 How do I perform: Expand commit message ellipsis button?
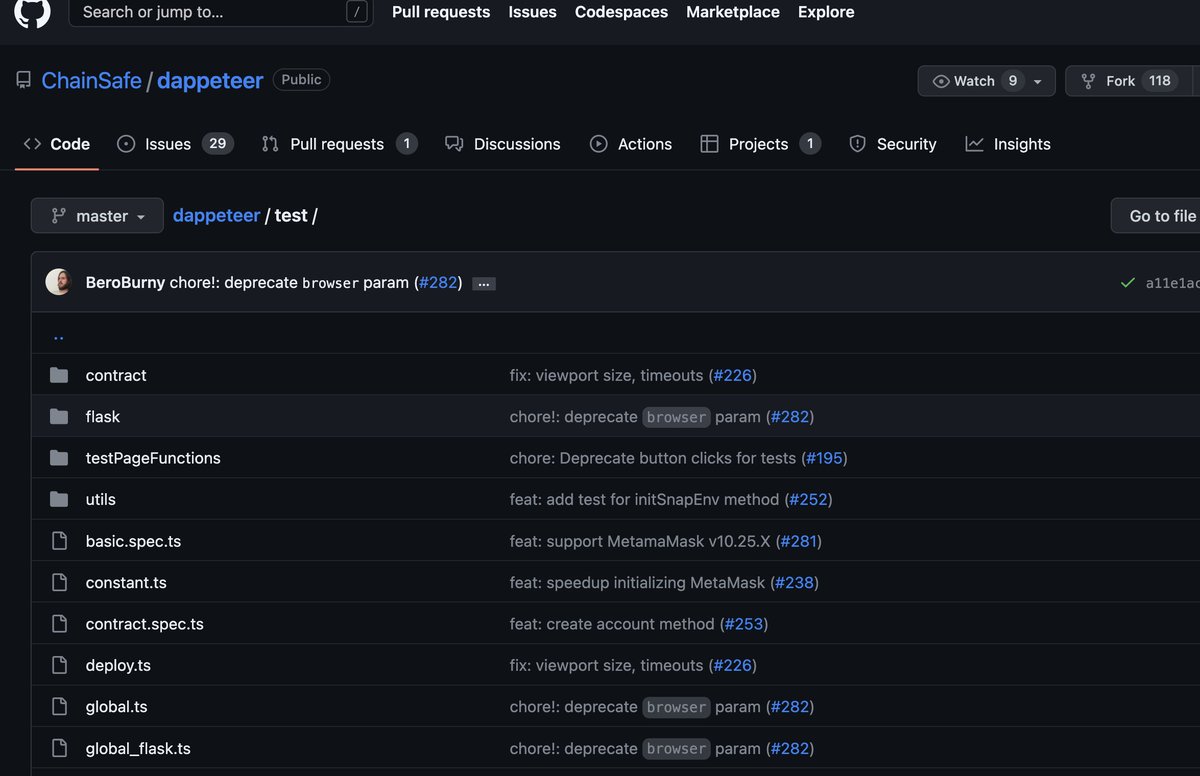(484, 284)
